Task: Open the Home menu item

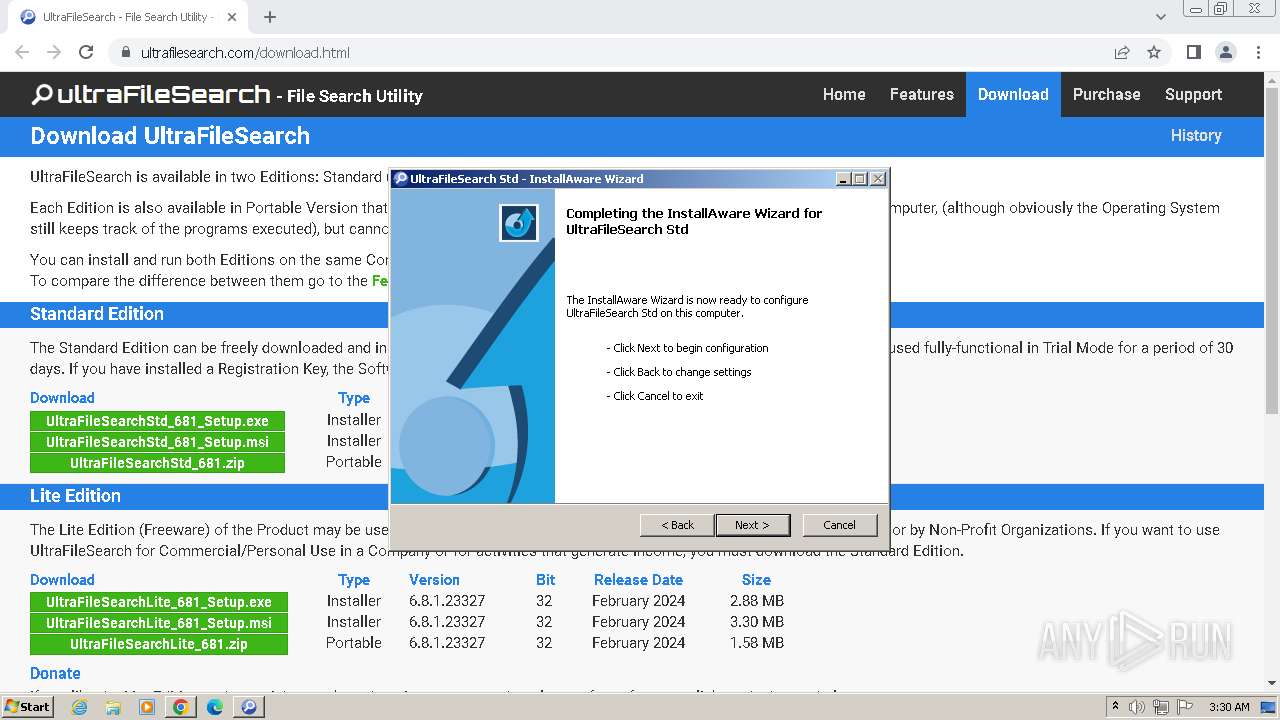Action: [x=844, y=94]
